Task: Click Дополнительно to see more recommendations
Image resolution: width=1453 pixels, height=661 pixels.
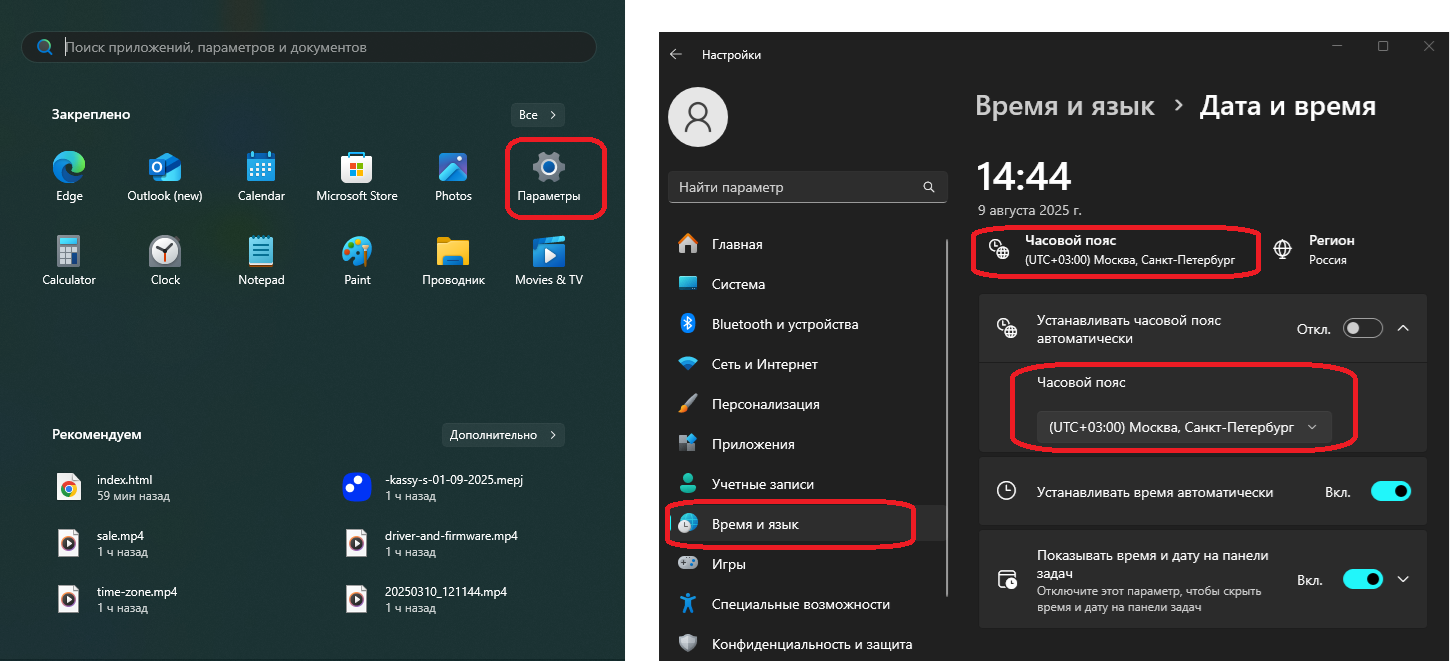Action: [503, 435]
